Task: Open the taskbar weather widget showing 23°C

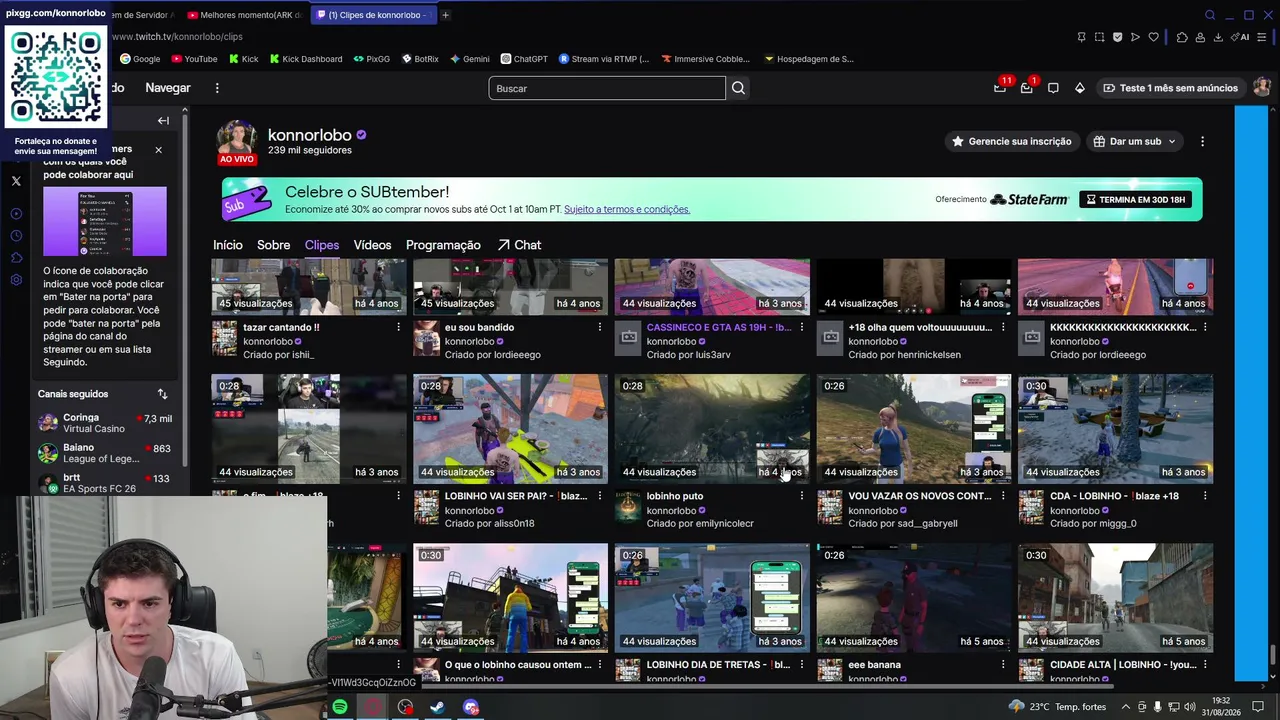Action: coord(1056,707)
